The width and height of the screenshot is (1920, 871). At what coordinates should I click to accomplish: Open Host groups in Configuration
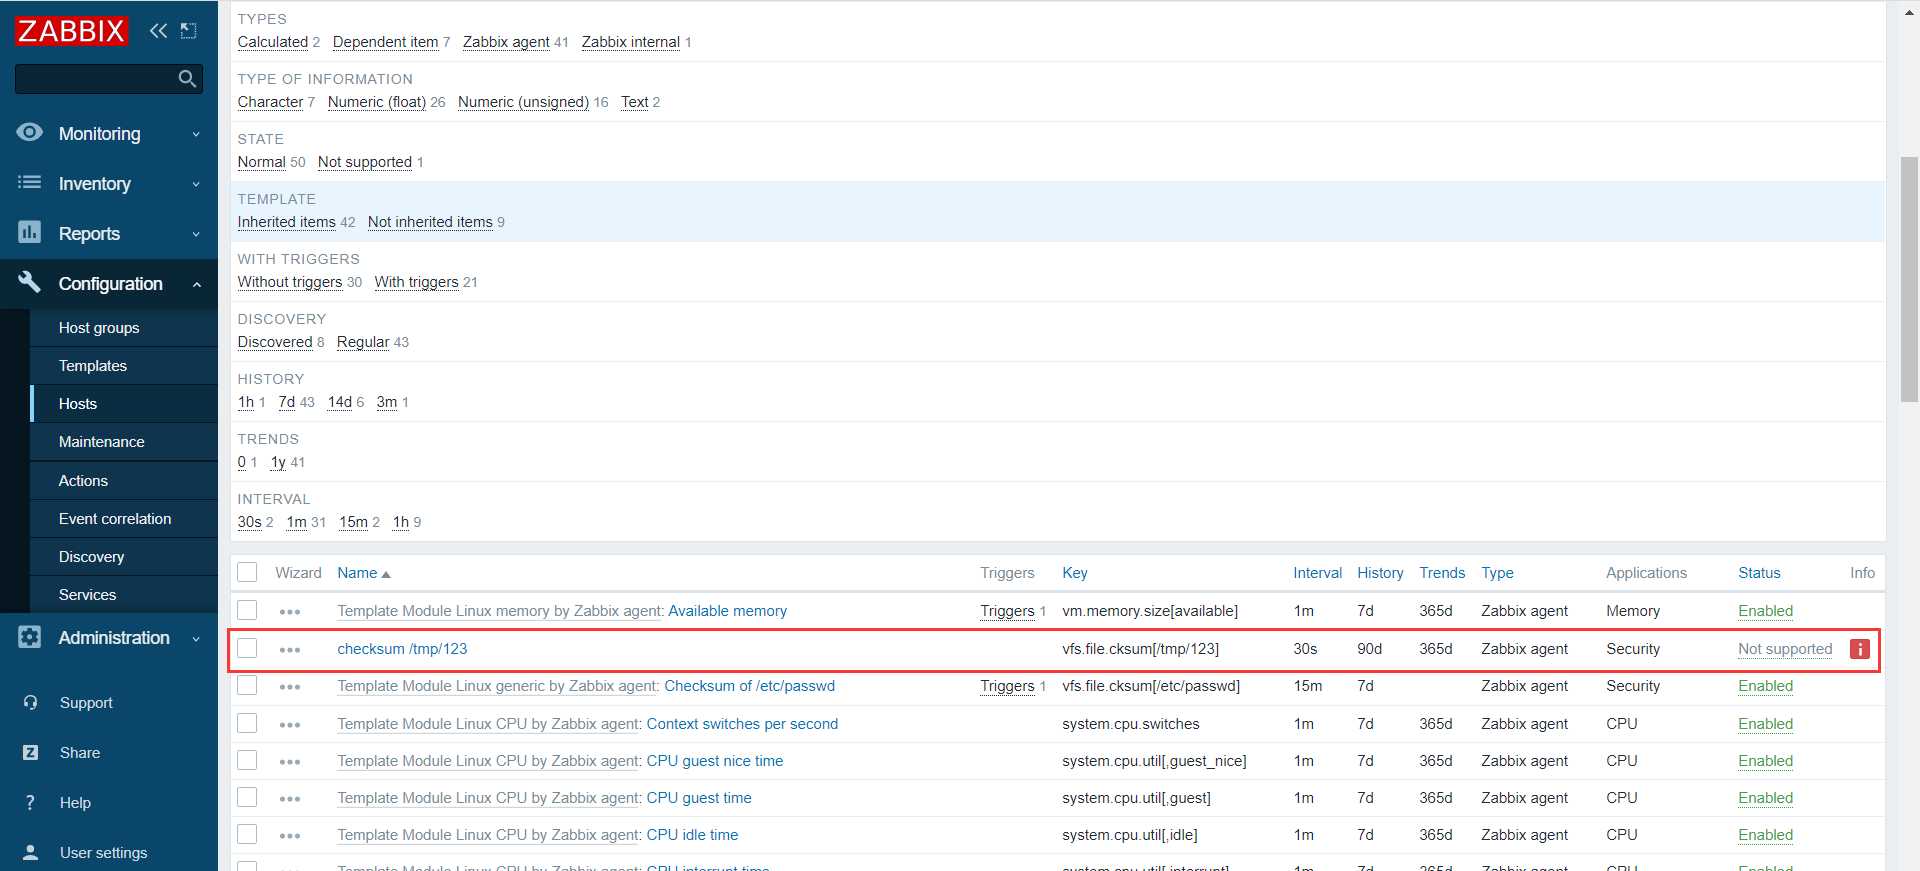99,327
